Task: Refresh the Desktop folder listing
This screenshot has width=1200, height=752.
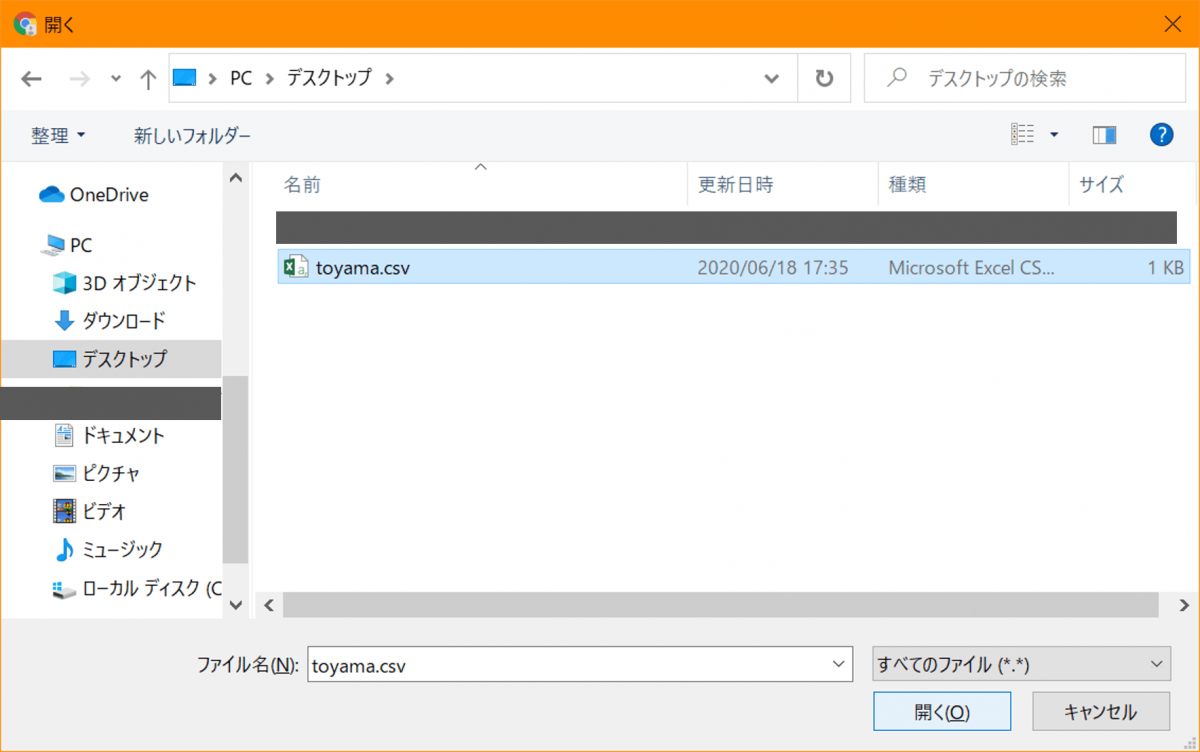Action: point(824,78)
